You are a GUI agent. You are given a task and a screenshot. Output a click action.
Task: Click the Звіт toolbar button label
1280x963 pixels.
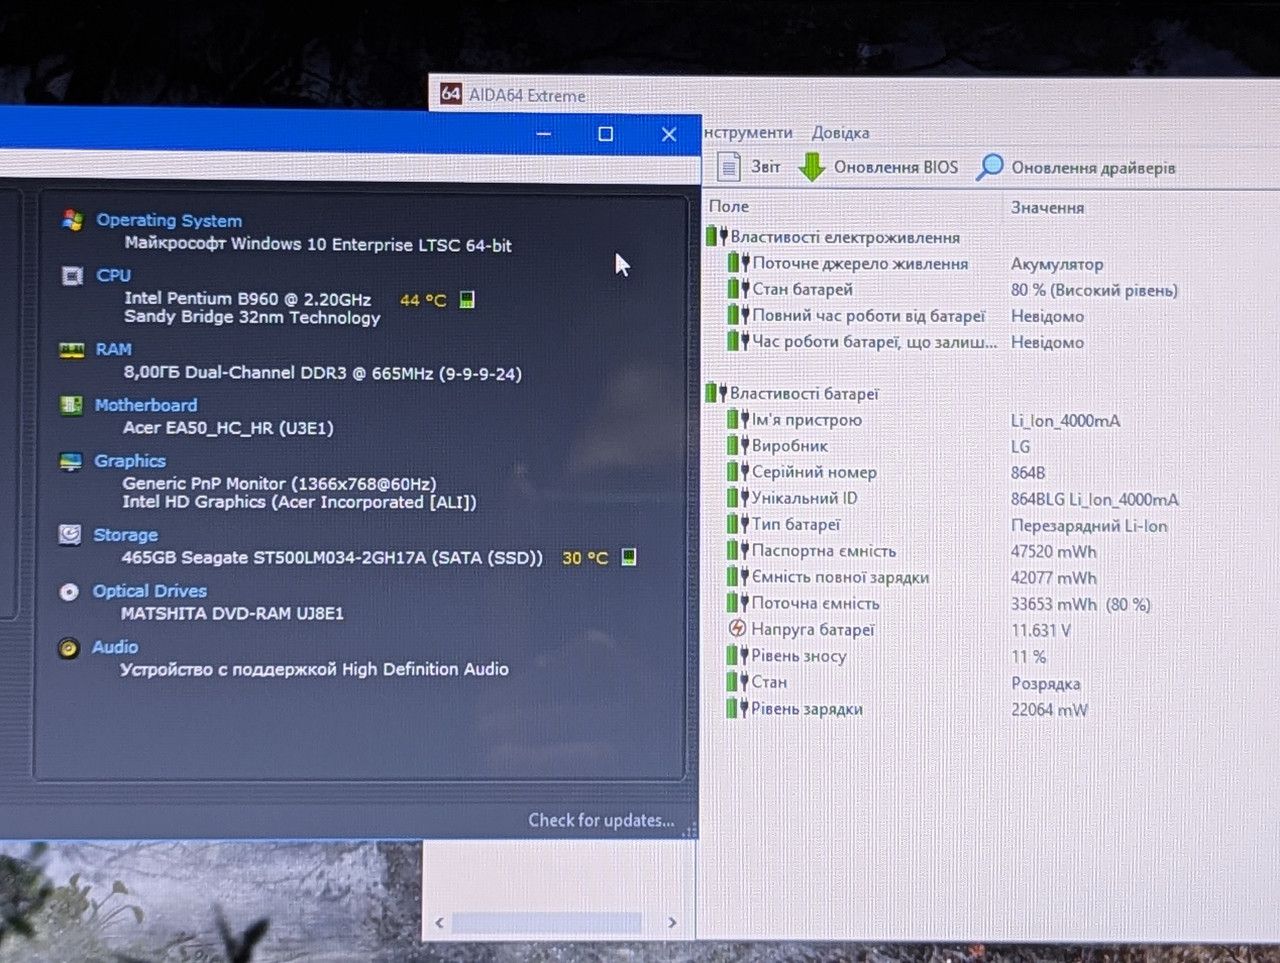tap(766, 166)
